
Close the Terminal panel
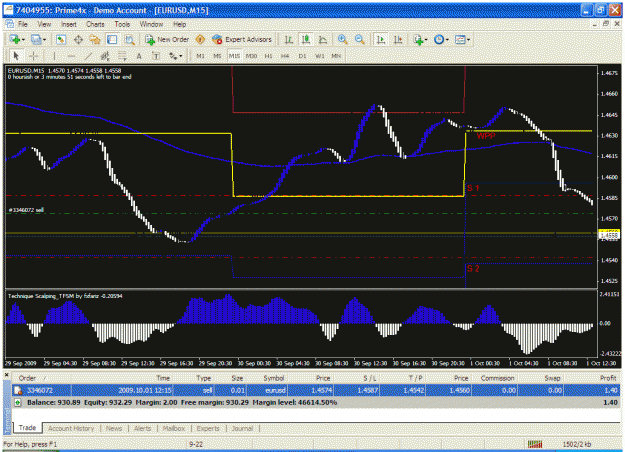pyautogui.click(x=7, y=375)
